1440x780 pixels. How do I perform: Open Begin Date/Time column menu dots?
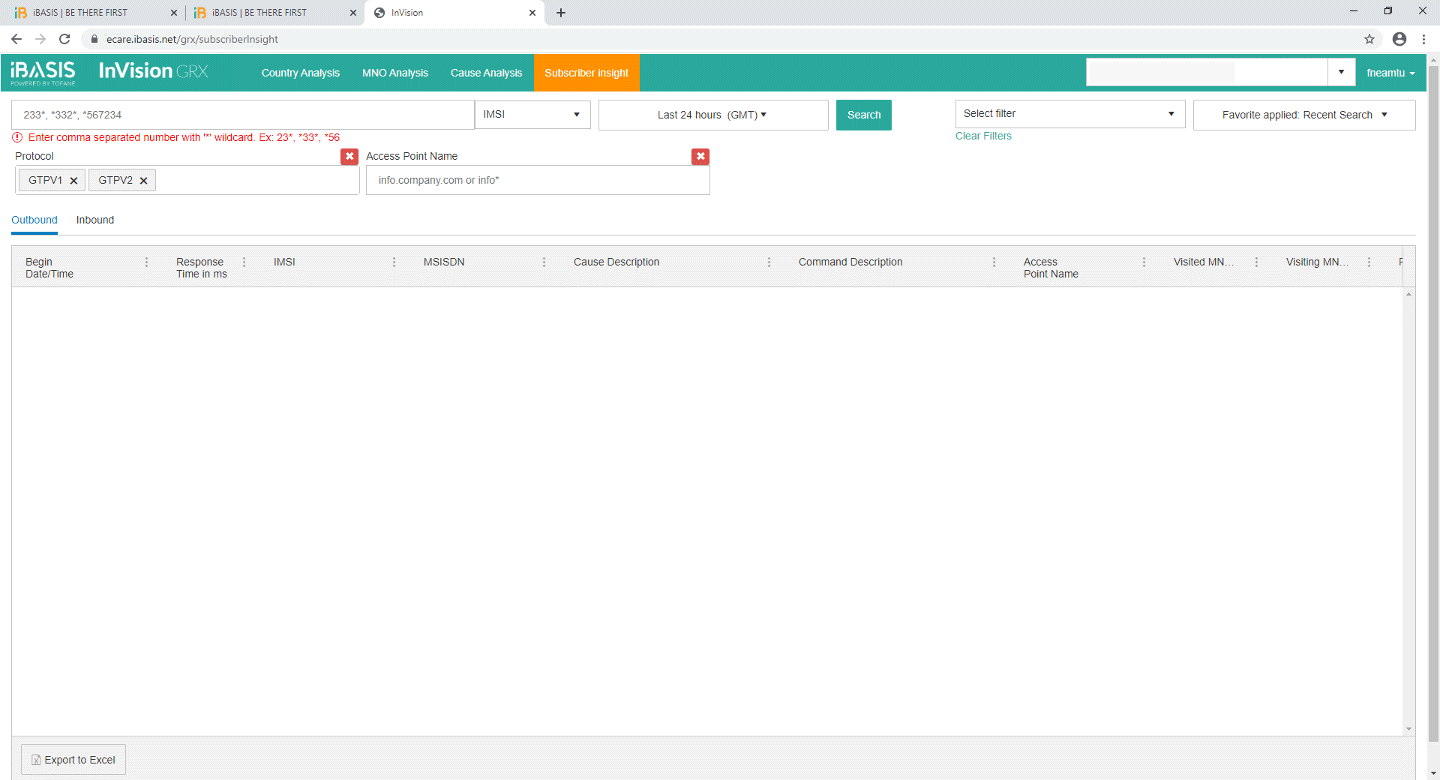pyautogui.click(x=147, y=262)
